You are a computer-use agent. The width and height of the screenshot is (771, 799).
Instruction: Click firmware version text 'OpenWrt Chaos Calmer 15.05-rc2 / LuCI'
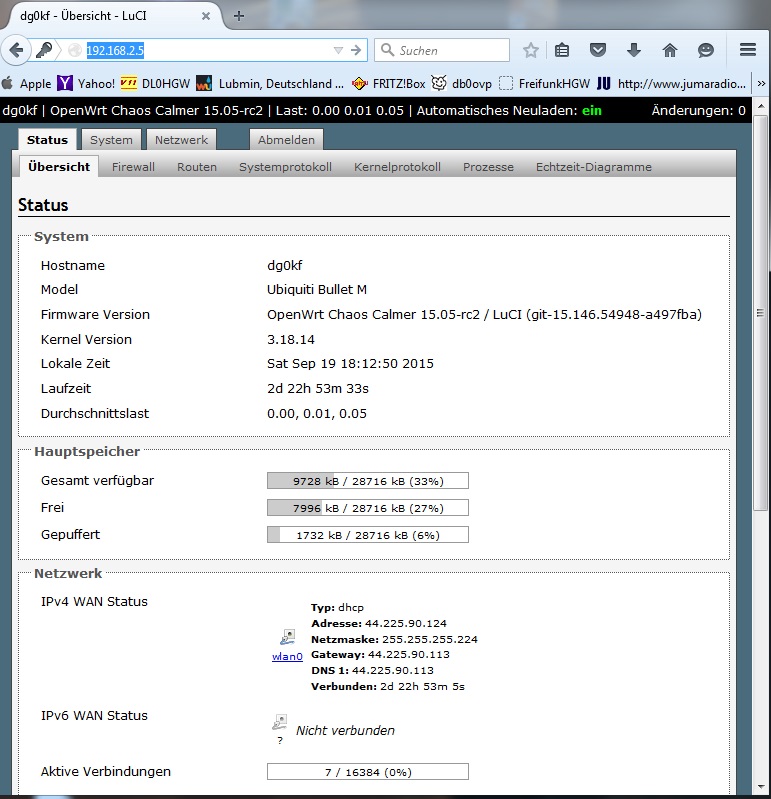point(396,314)
